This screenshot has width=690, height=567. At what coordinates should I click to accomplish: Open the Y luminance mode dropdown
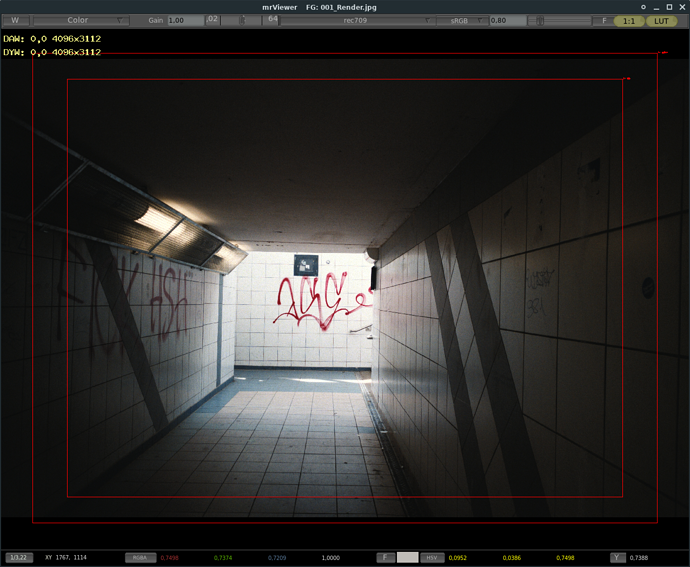617,557
